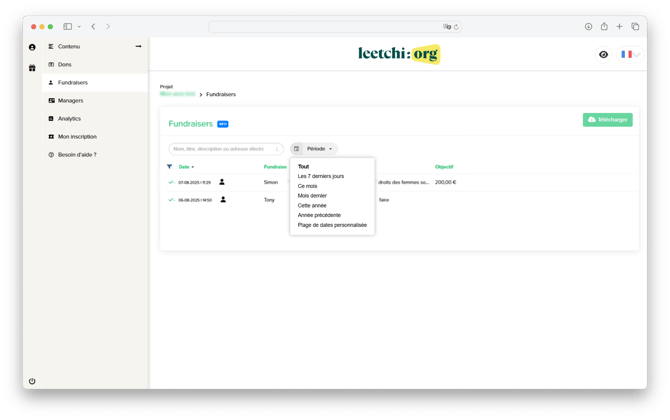Open the Période dropdown
The image size is (670, 420).
[x=319, y=149]
